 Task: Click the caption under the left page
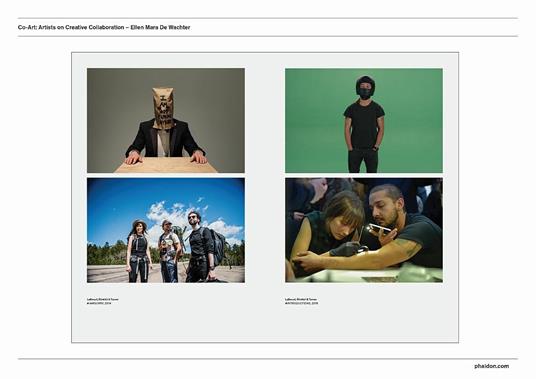click(x=103, y=301)
